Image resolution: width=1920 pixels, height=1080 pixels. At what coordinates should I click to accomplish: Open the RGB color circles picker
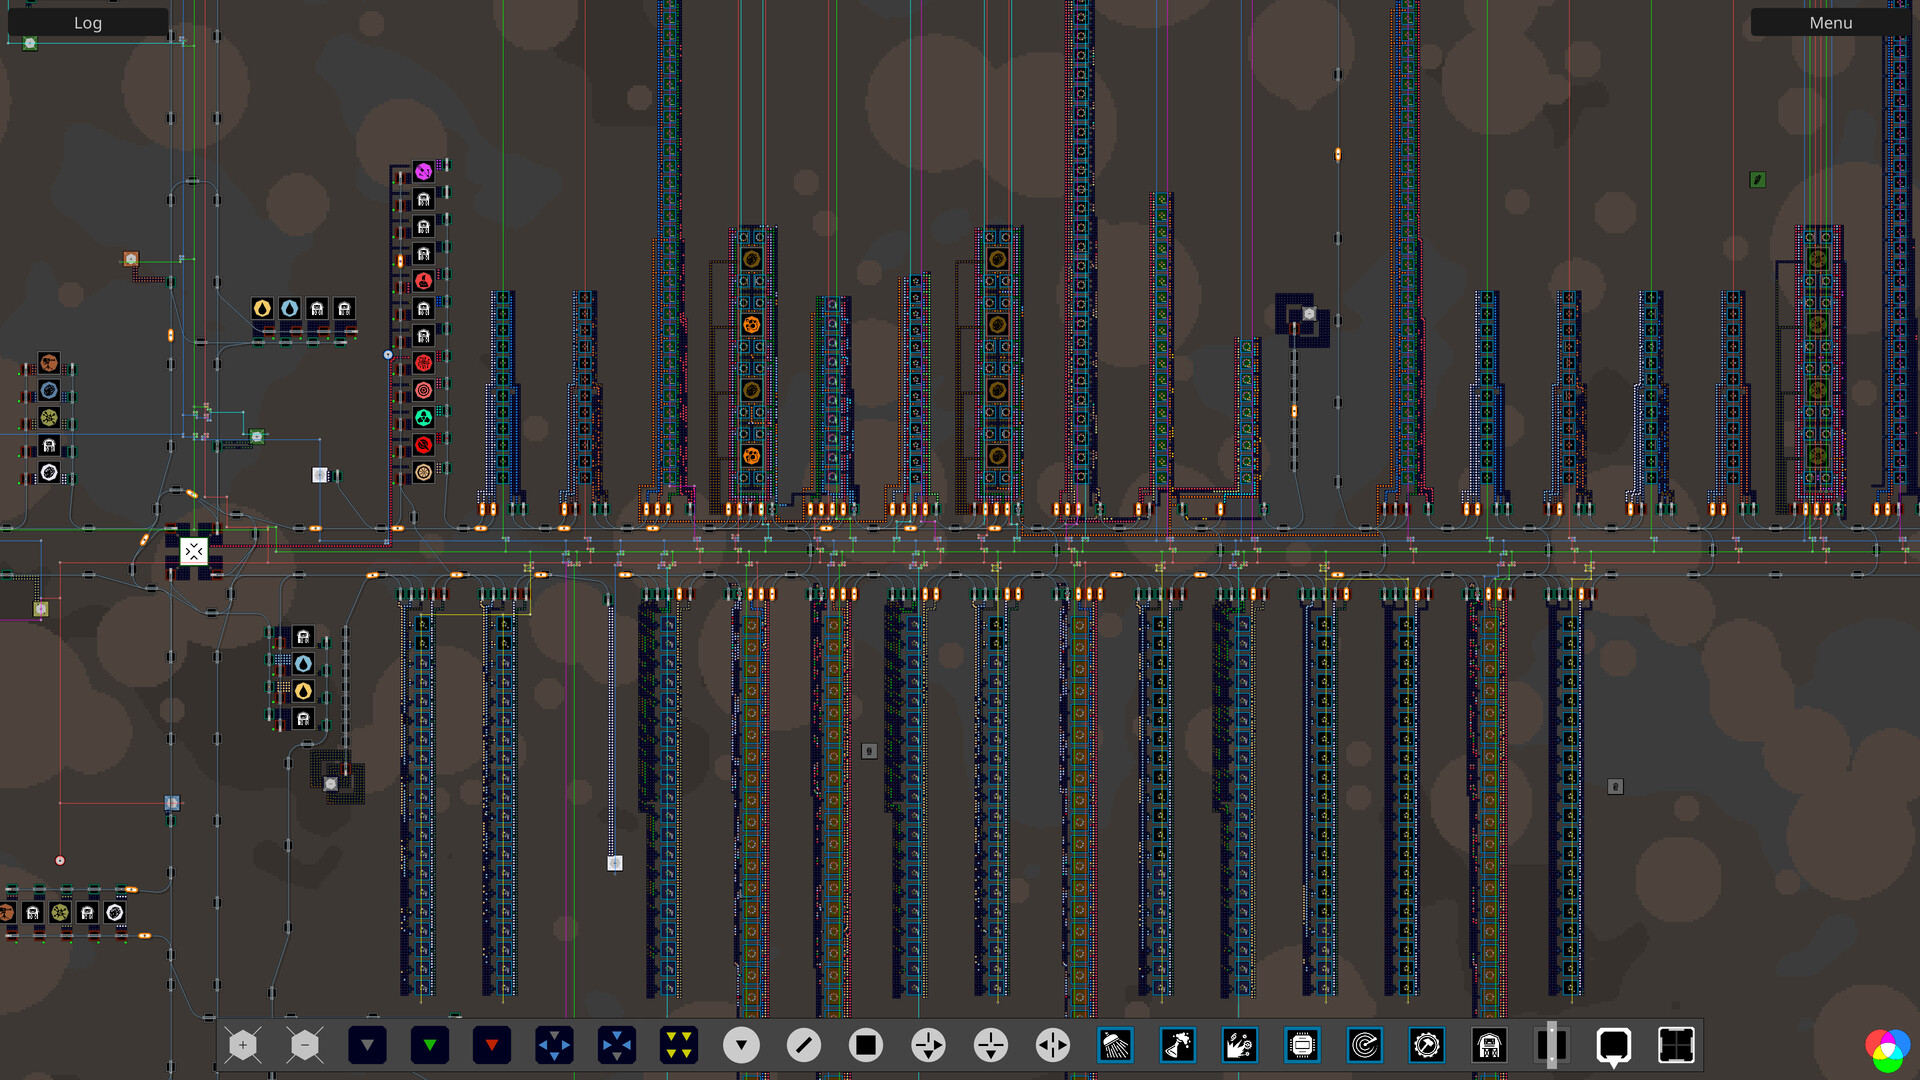1886,1048
